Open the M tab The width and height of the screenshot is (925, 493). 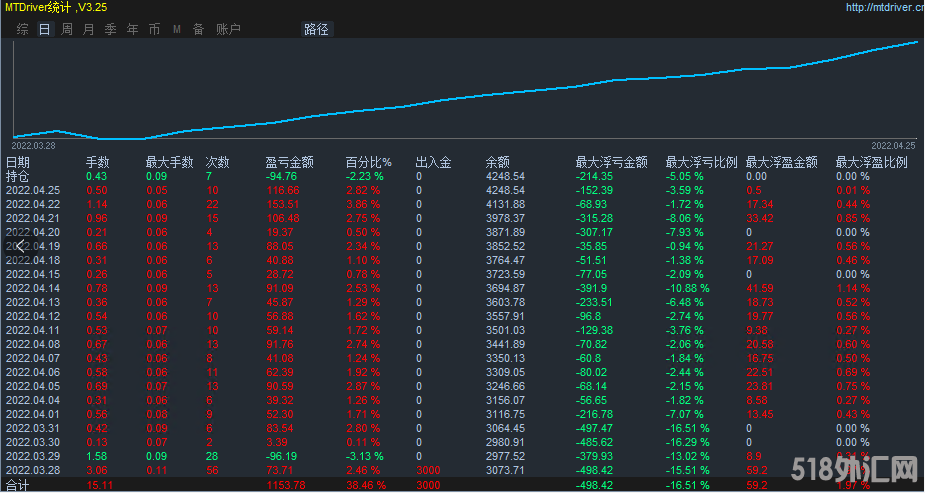click(x=177, y=29)
